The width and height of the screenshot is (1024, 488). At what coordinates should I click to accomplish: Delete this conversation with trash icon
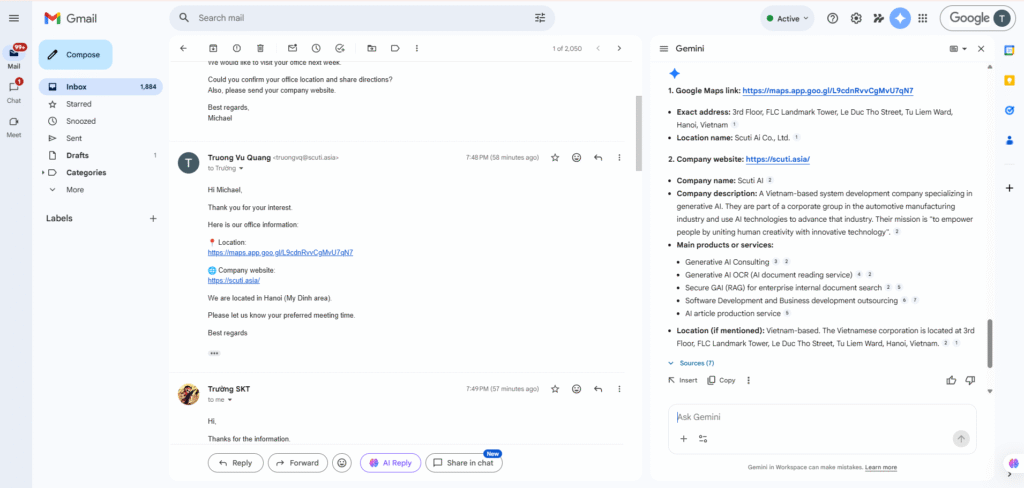[x=260, y=48]
